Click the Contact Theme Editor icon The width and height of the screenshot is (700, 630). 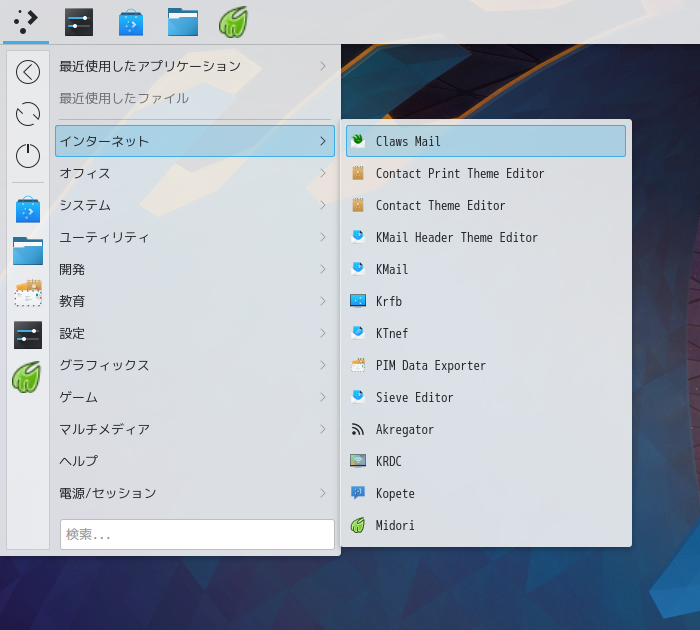tap(358, 205)
